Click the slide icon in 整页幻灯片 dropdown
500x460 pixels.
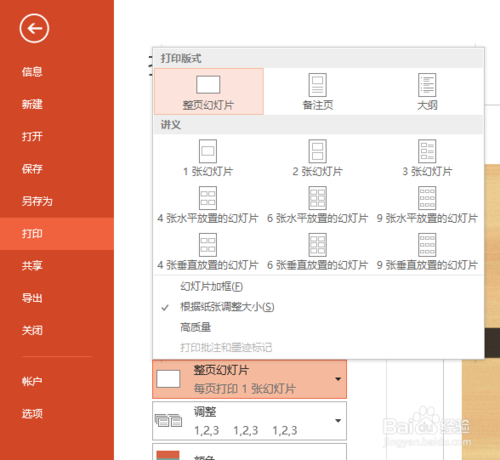point(168,379)
